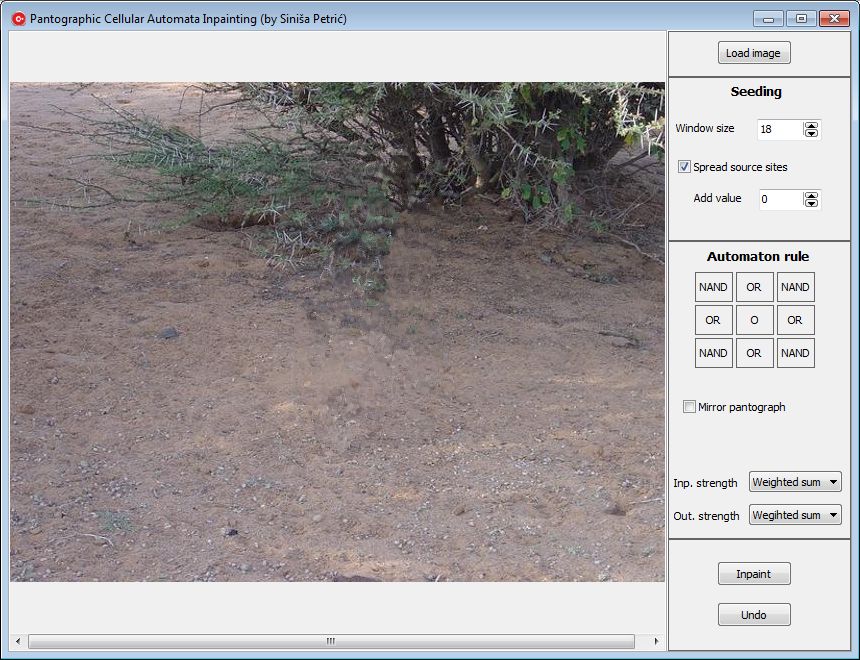860x660 pixels.
Task: Click the center O automaton rule cell
Action: tap(754, 320)
